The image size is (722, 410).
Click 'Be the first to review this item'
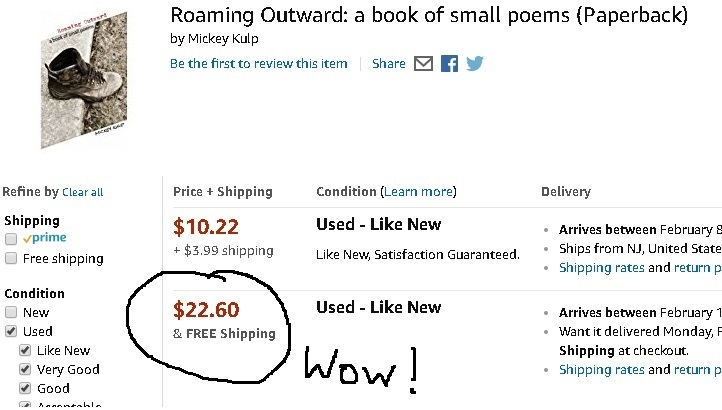coord(259,63)
